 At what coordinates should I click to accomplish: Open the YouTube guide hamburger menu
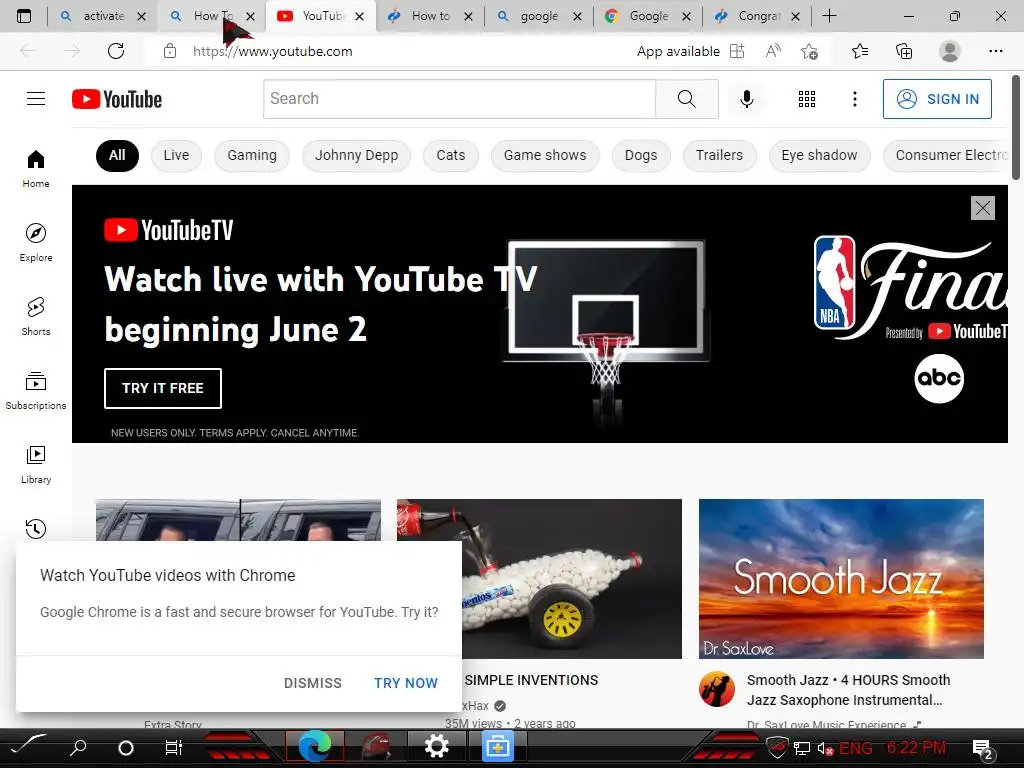pyautogui.click(x=36, y=99)
